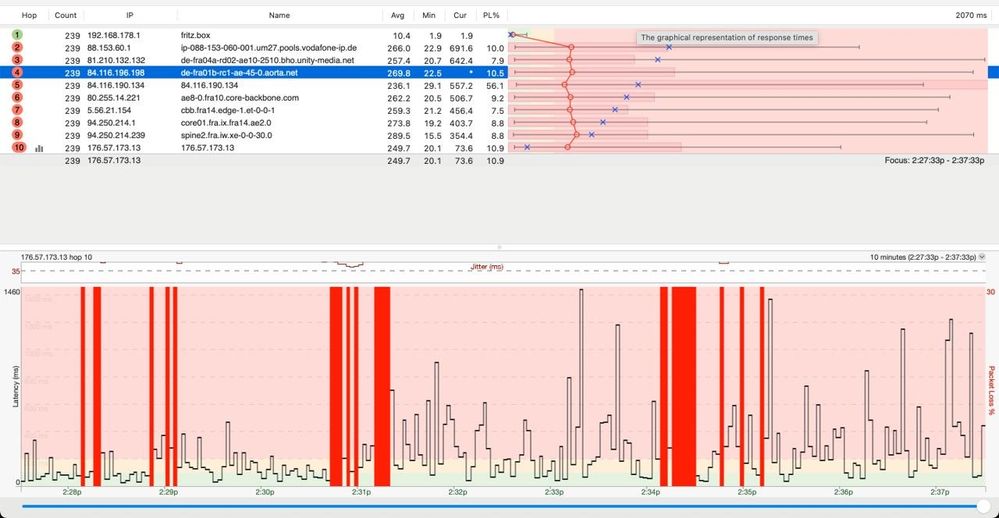Click the Avg value 266.0 for hop 2

pos(399,48)
